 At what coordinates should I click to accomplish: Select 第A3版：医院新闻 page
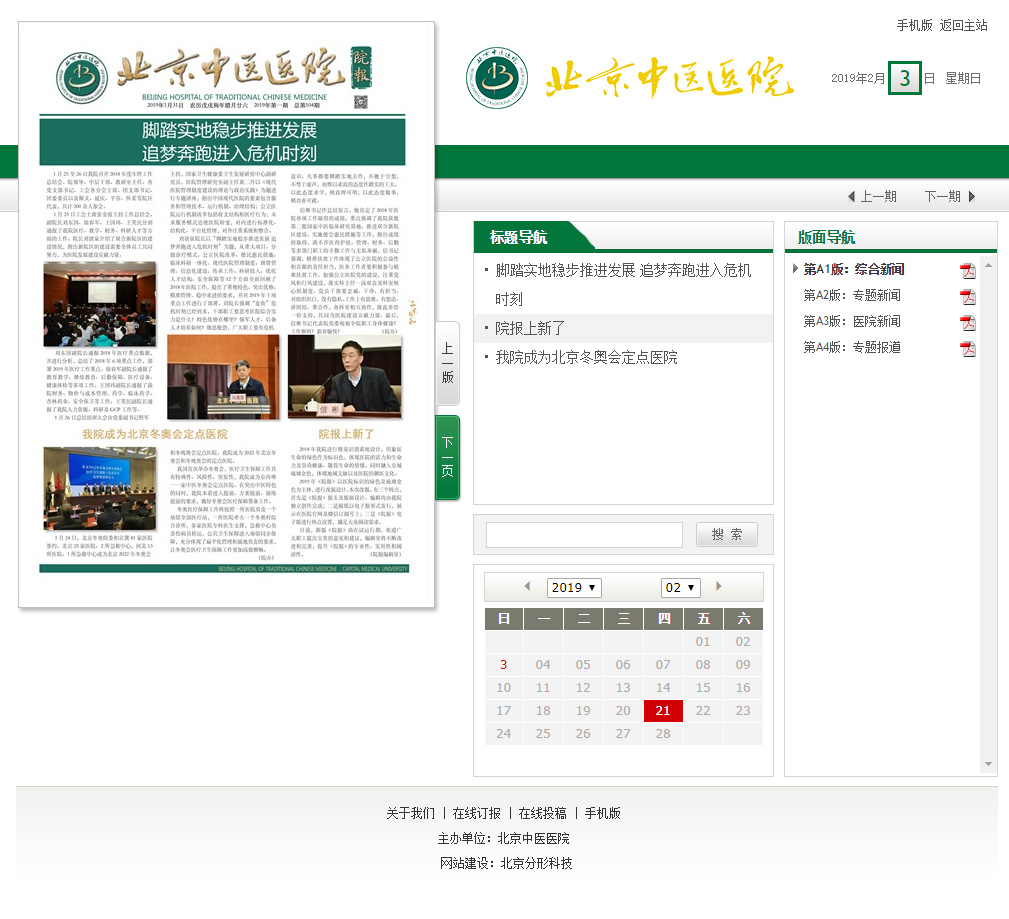click(852, 321)
